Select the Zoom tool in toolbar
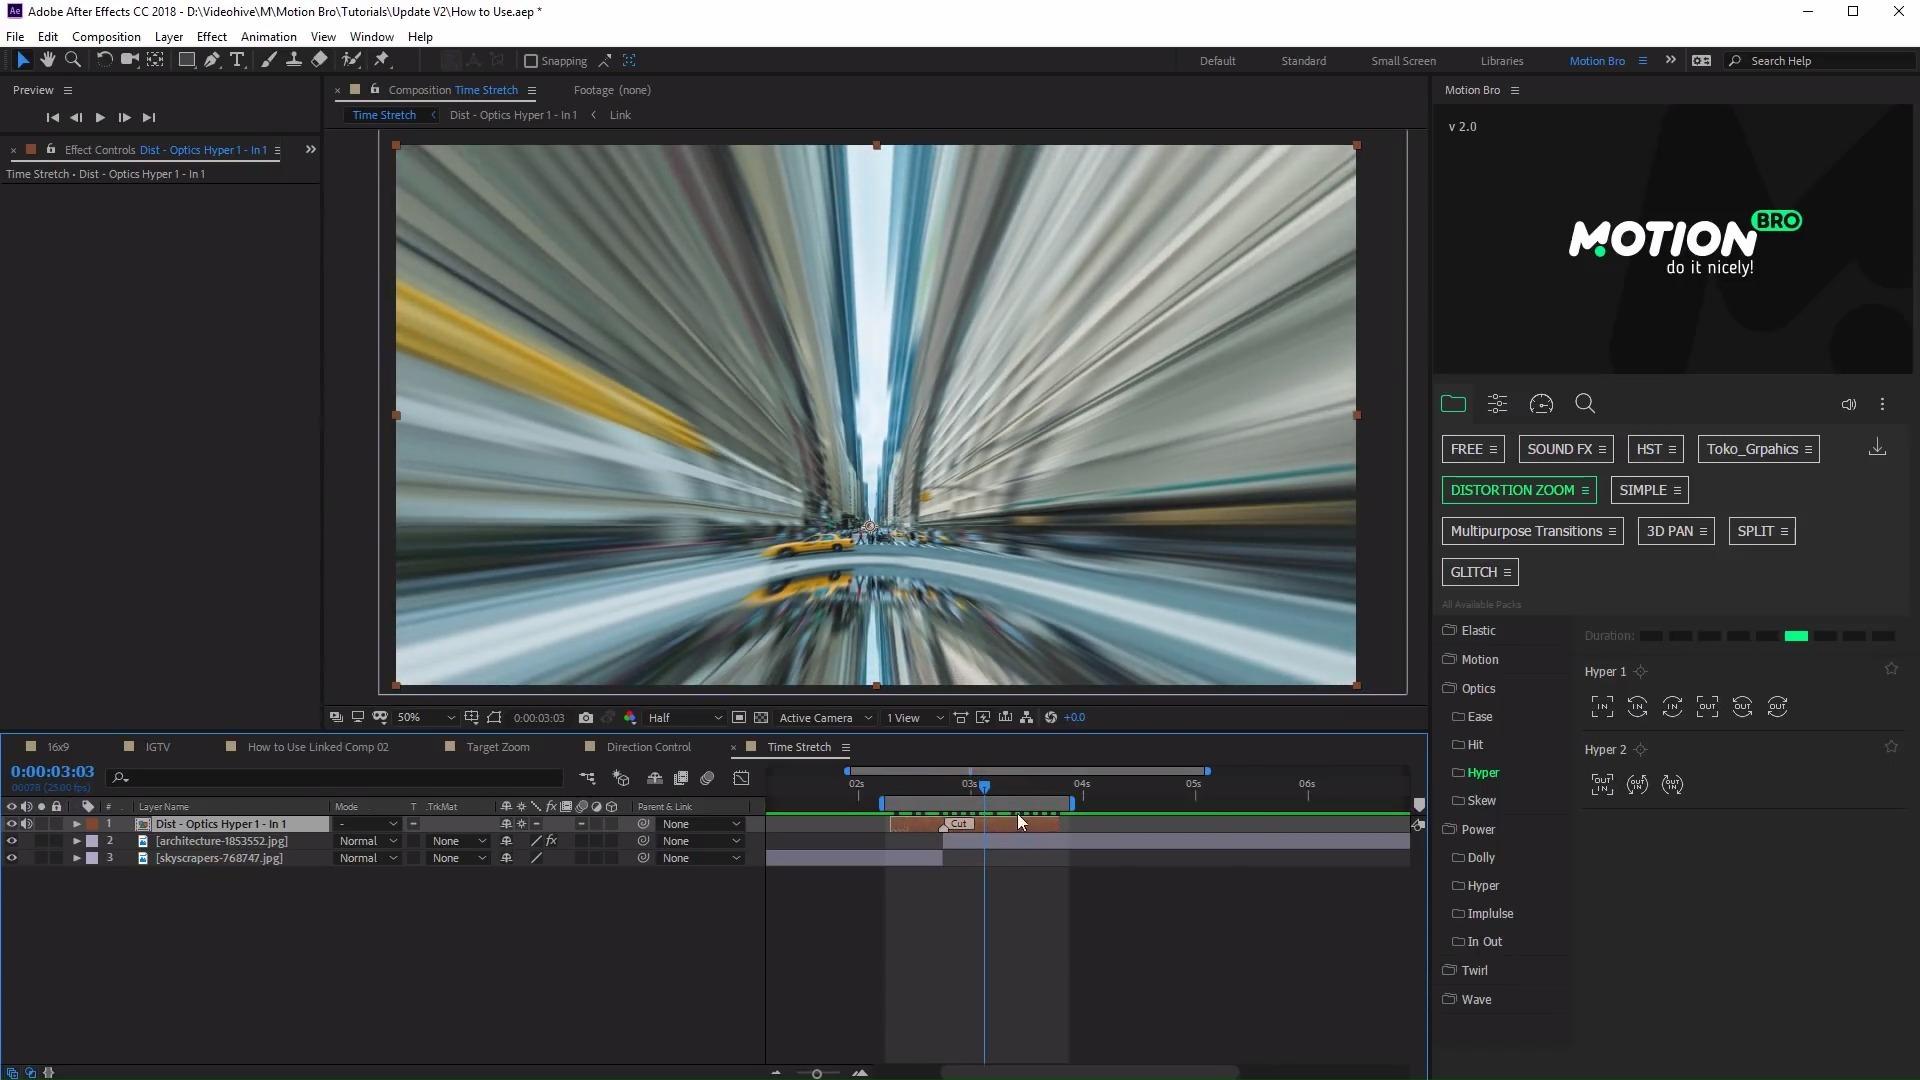Viewport: 1920px width, 1080px height. coord(73,60)
